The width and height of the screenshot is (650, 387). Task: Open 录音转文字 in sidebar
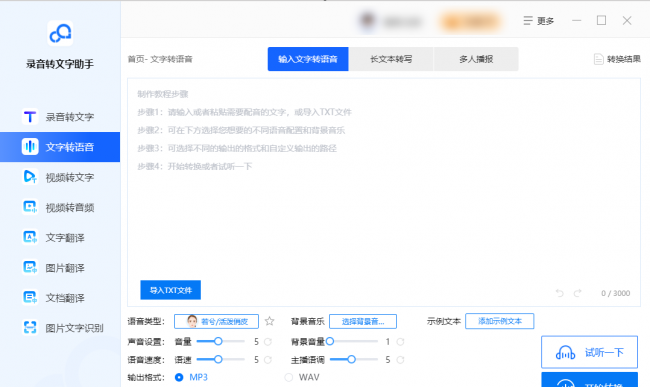60,117
